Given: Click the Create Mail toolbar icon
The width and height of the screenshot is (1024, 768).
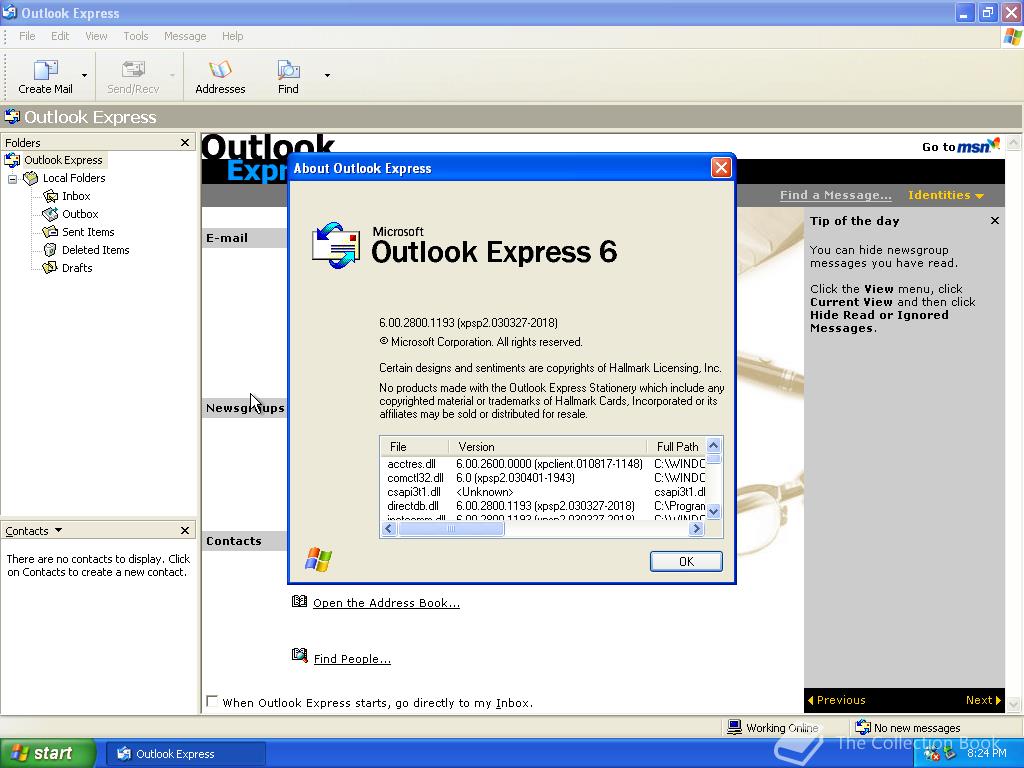Looking at the screenshot, I should (x=46, y=69).
